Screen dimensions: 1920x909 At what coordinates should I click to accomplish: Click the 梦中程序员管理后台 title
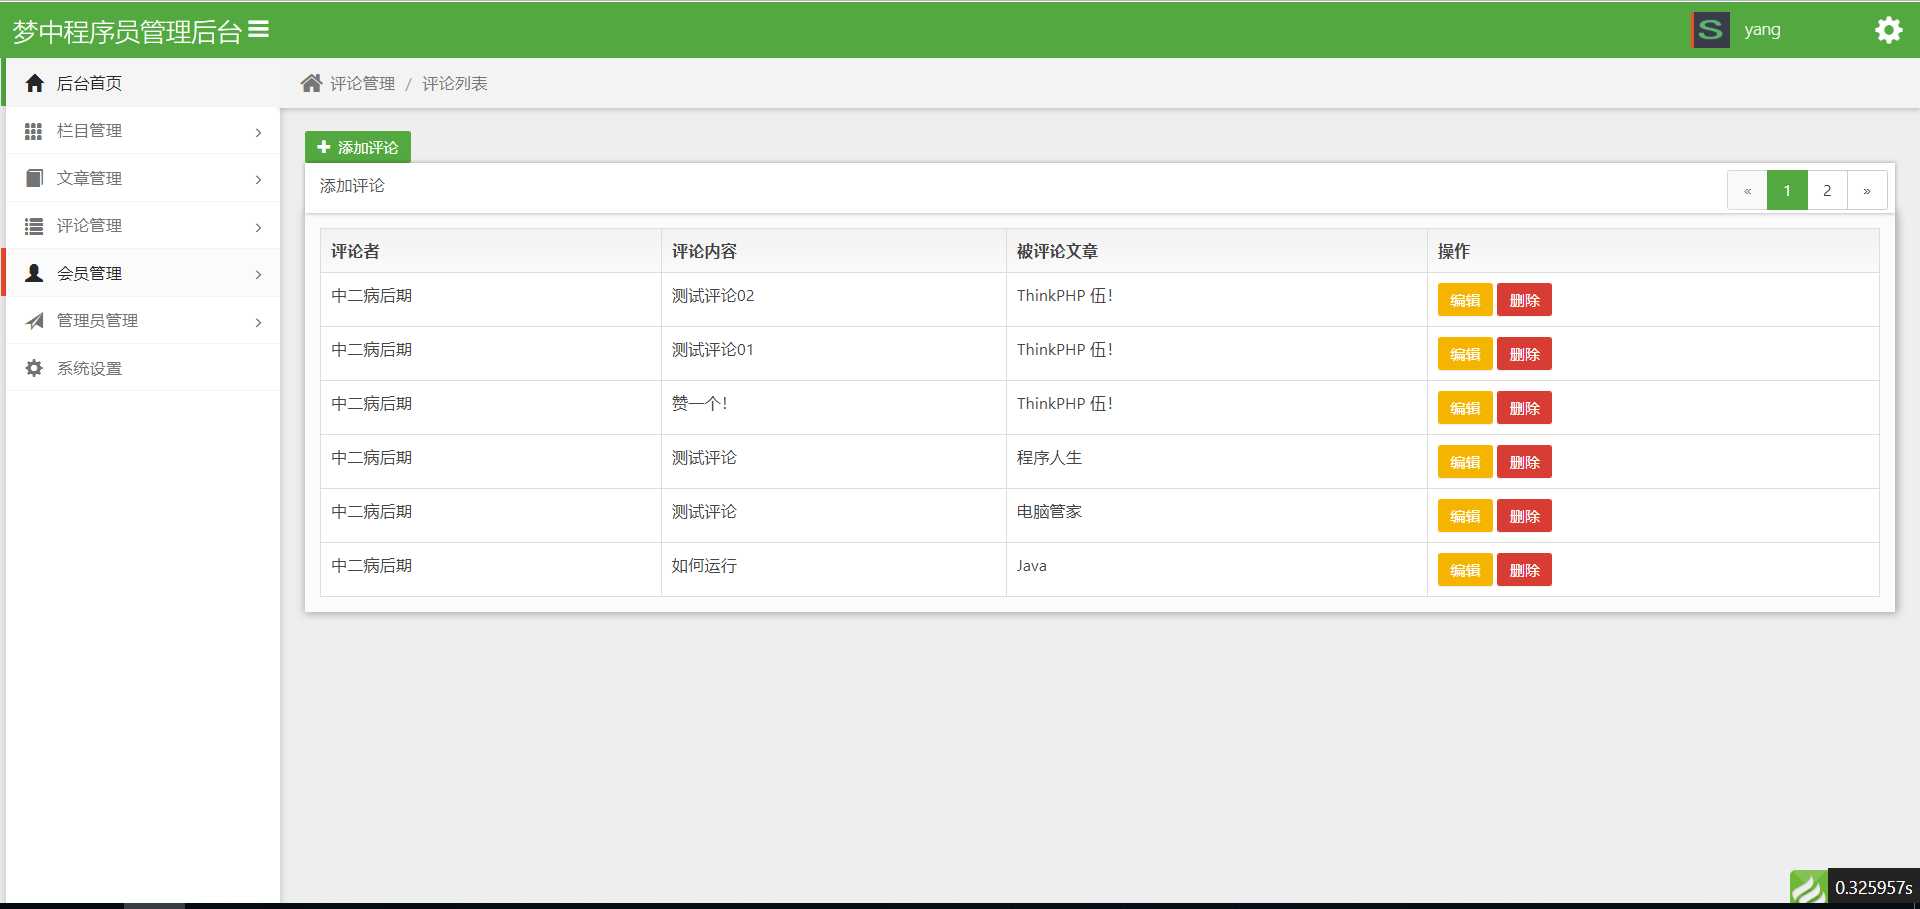click(127, 32)
